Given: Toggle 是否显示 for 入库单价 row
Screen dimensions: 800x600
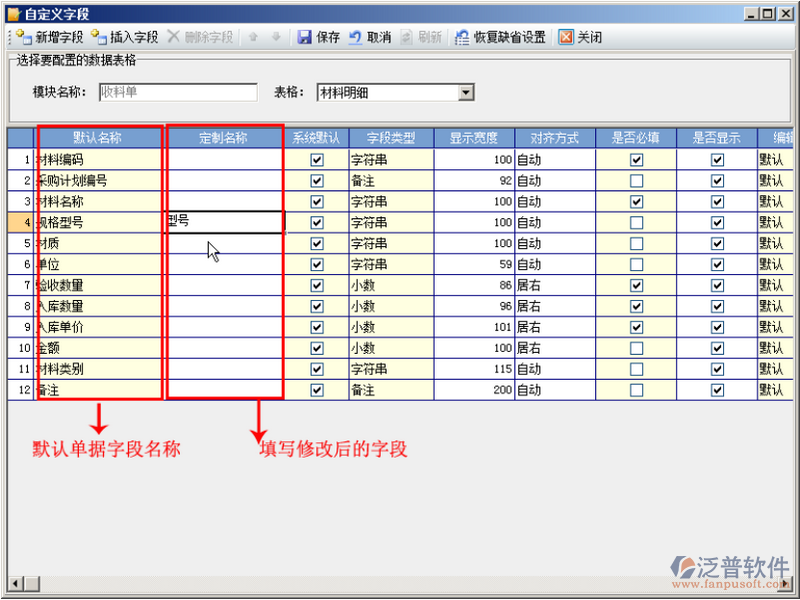Looking at the screenshot, I should tap(717, 328).
